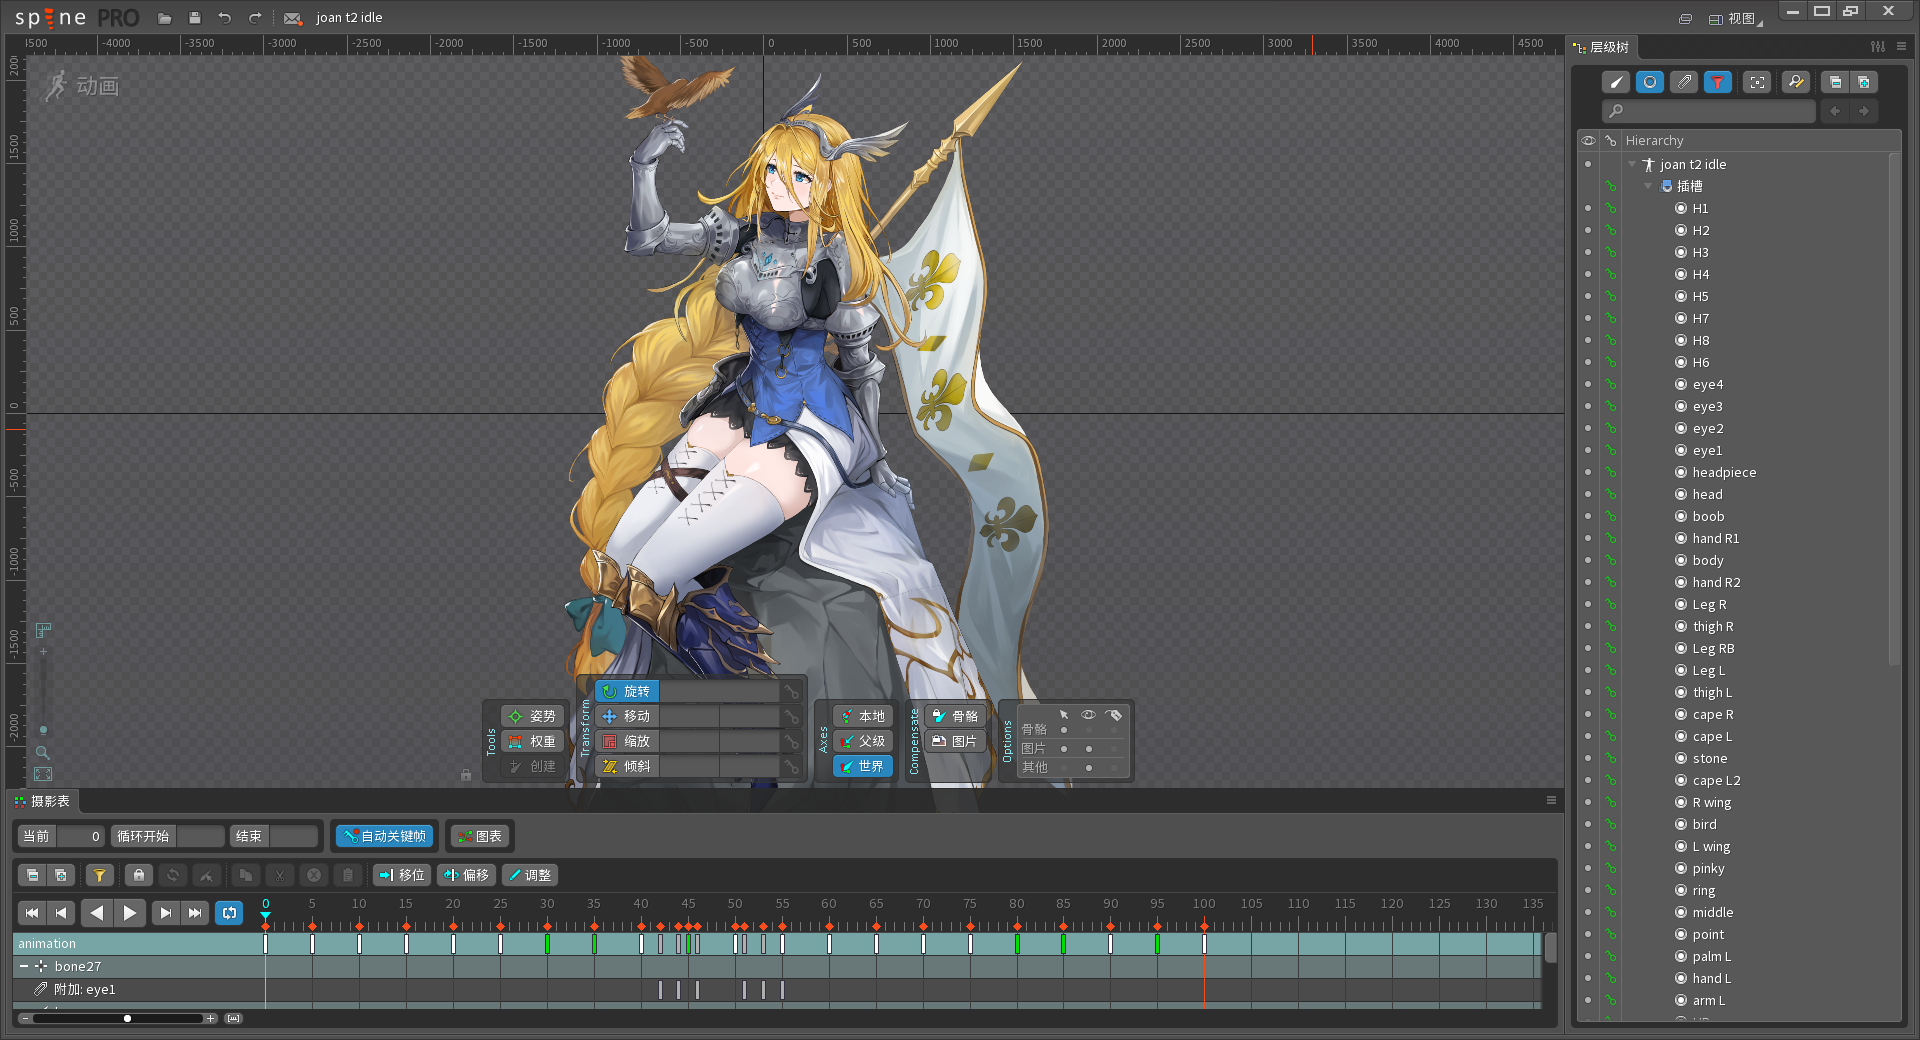The height and width of the screenshot is (1040, 1920).
Task: Click timeline frame 50 marker
Action: [735, 904]
